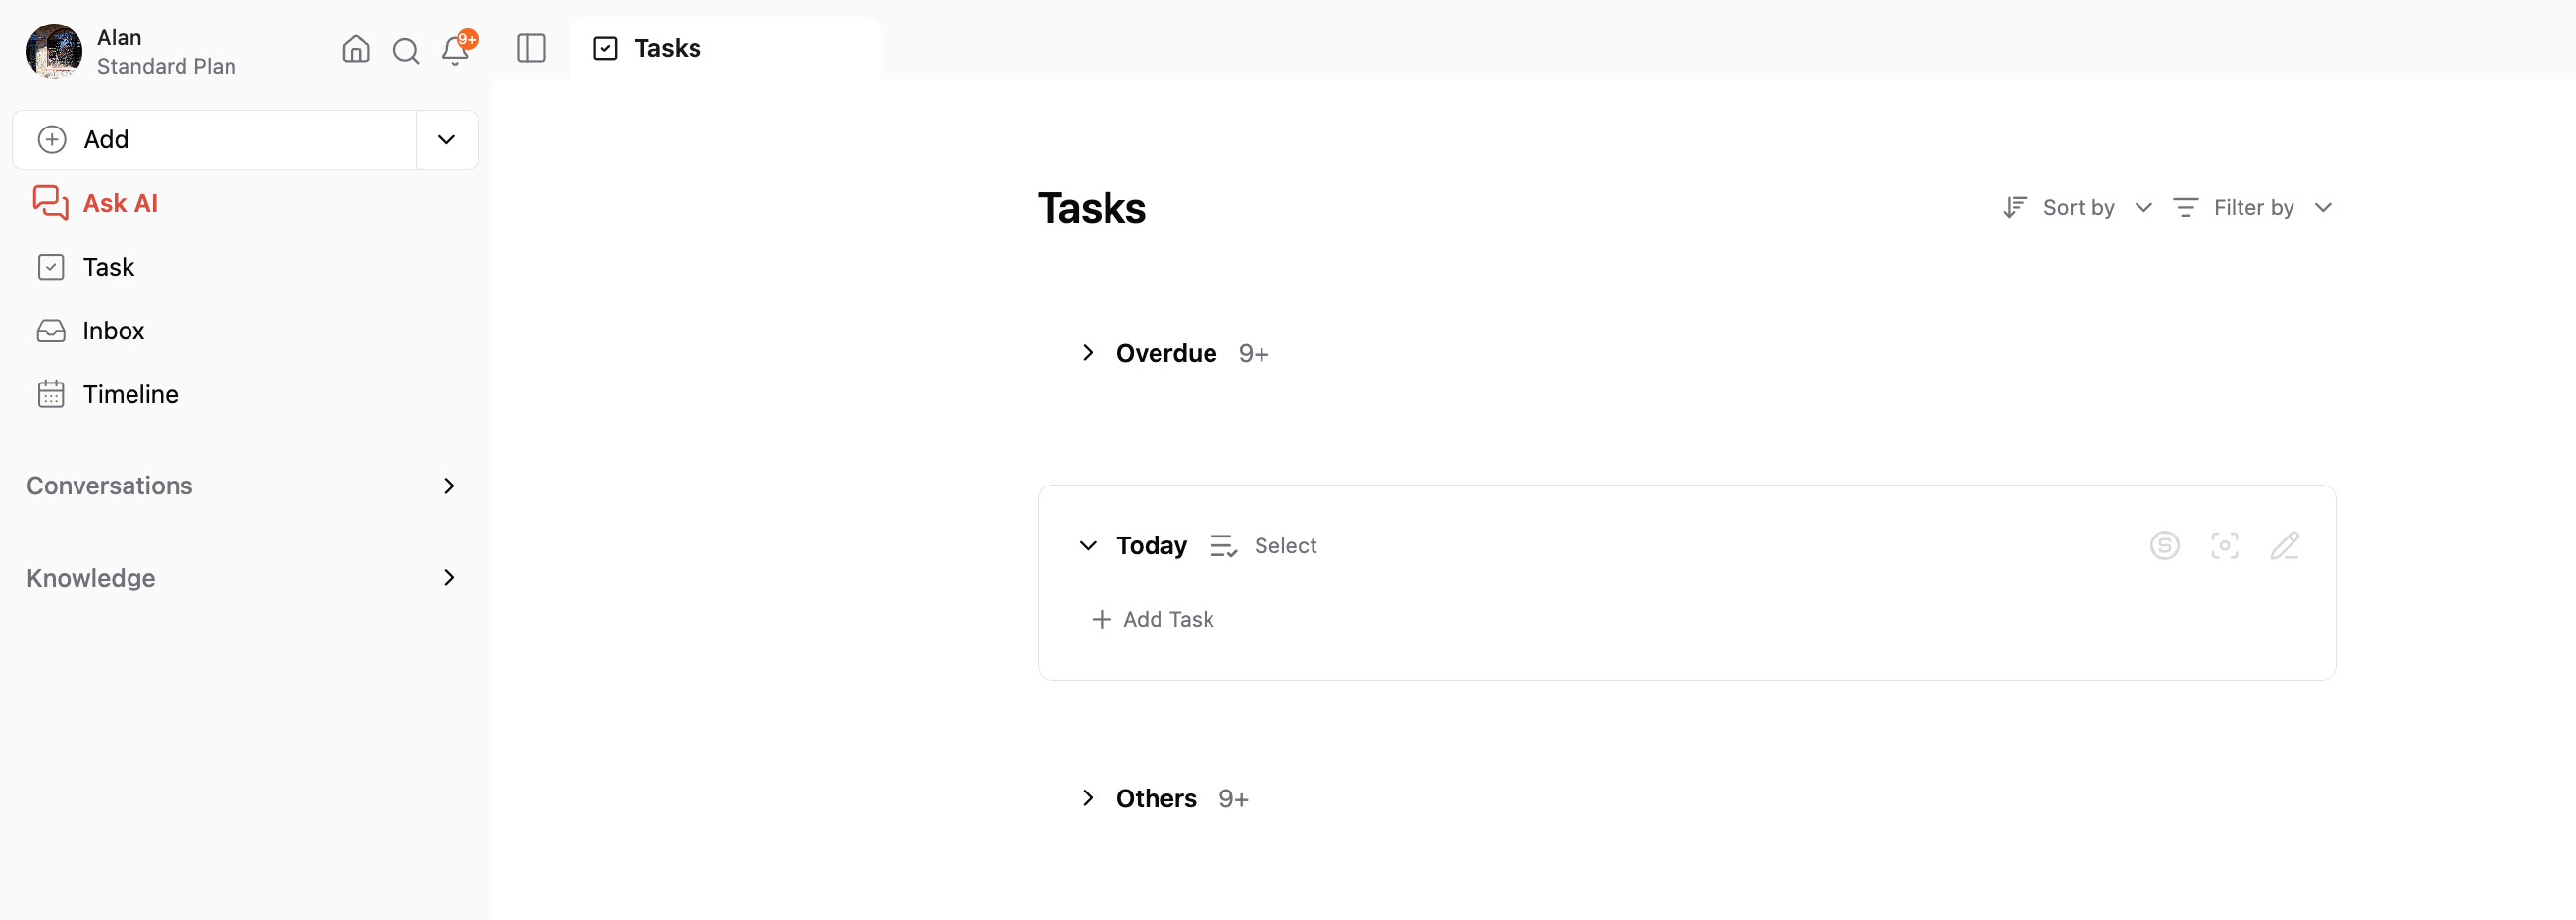Click the circled S icon in Today section
The width and height of the screenshot is (2576, 920).
point(2164,545)
